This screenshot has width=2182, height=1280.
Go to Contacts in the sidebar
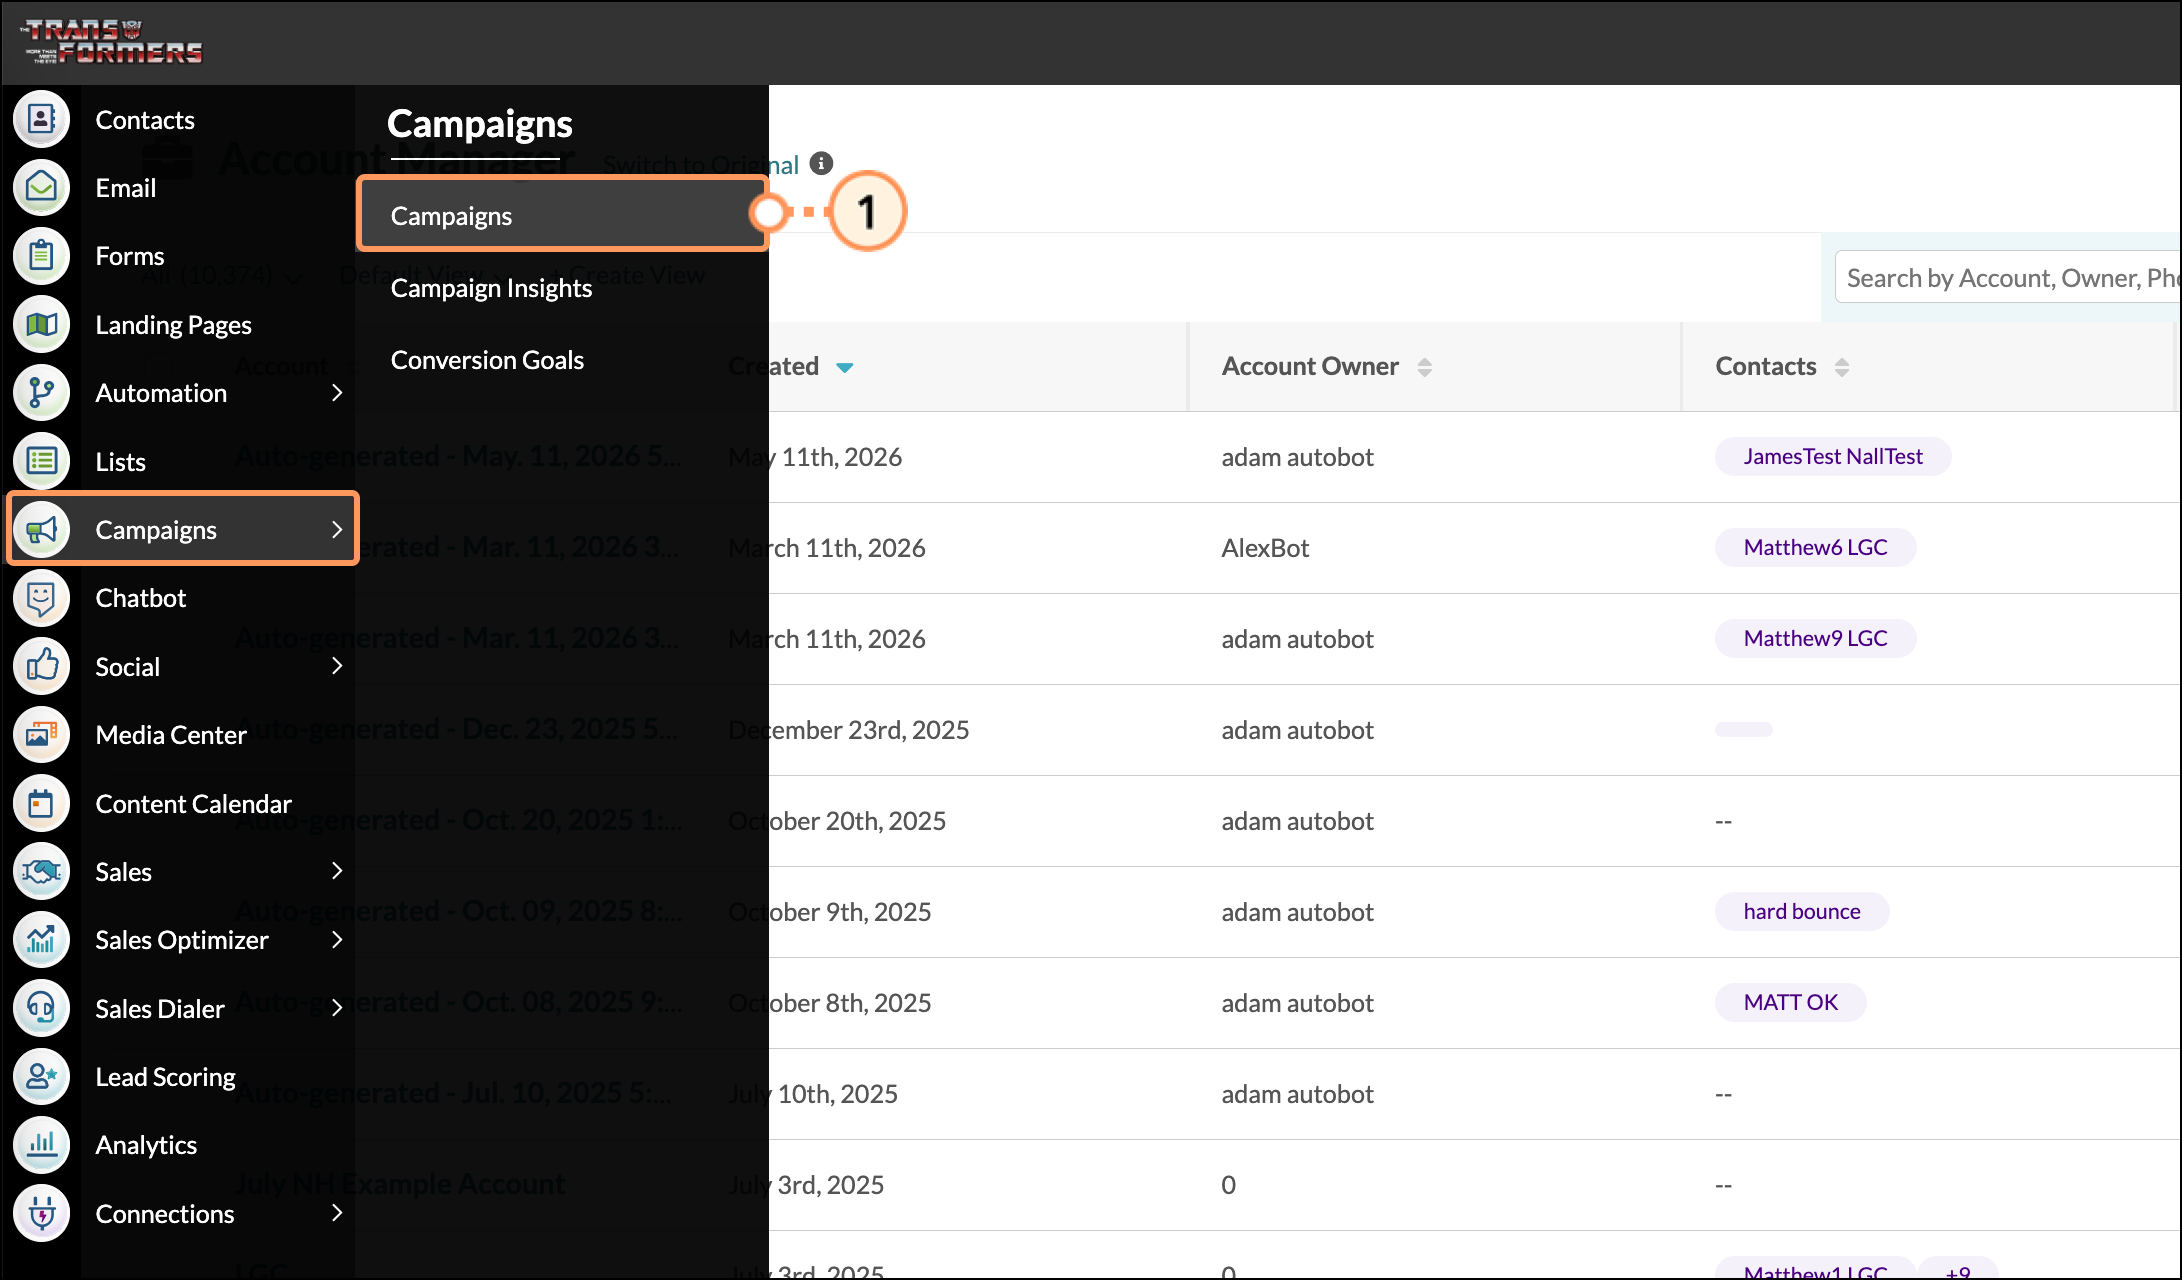145,120
